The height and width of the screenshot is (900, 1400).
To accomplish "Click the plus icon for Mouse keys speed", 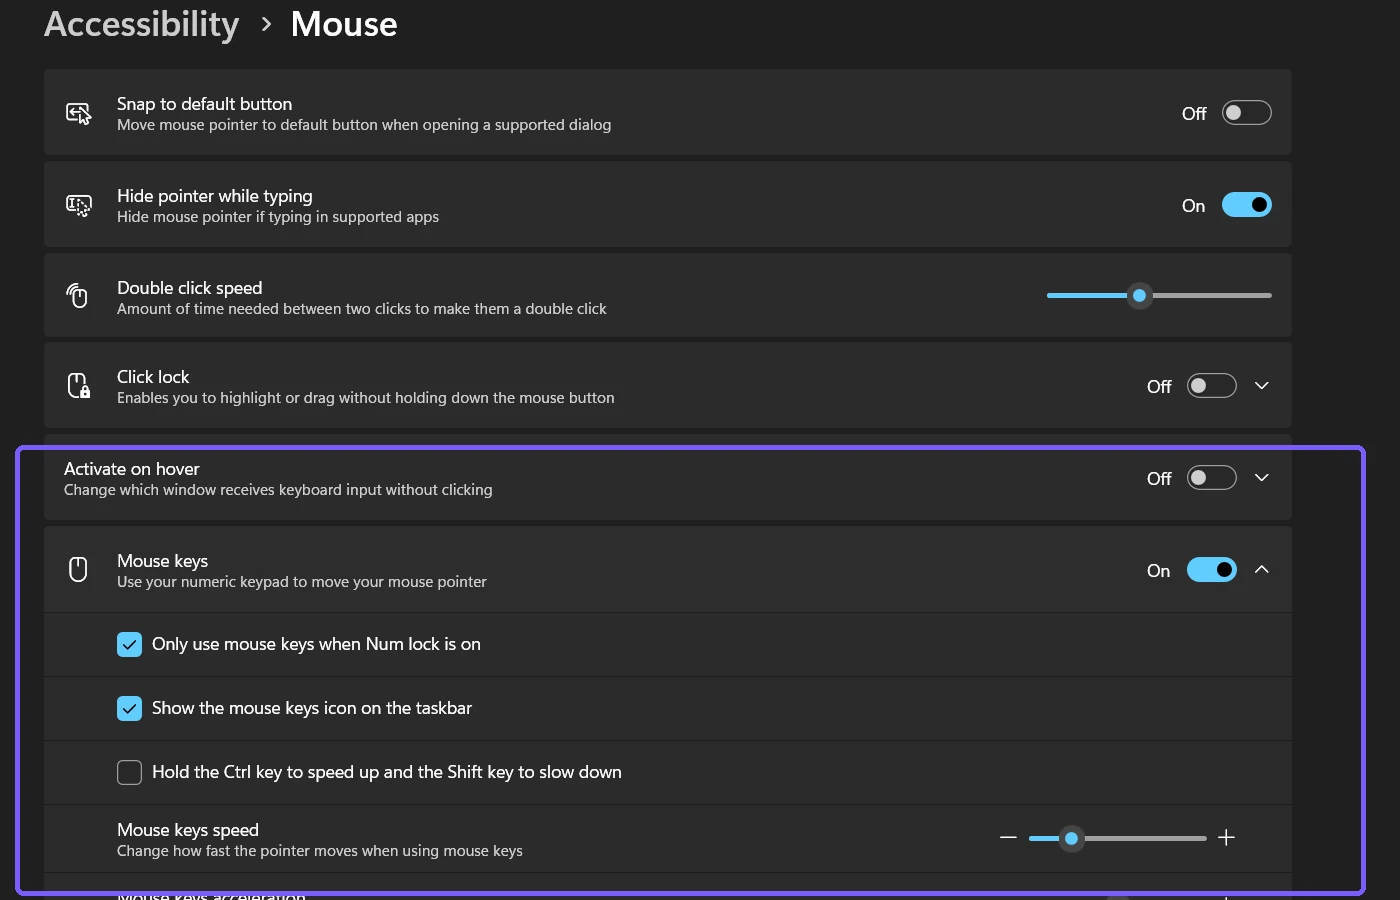I will coord(1226,838).
